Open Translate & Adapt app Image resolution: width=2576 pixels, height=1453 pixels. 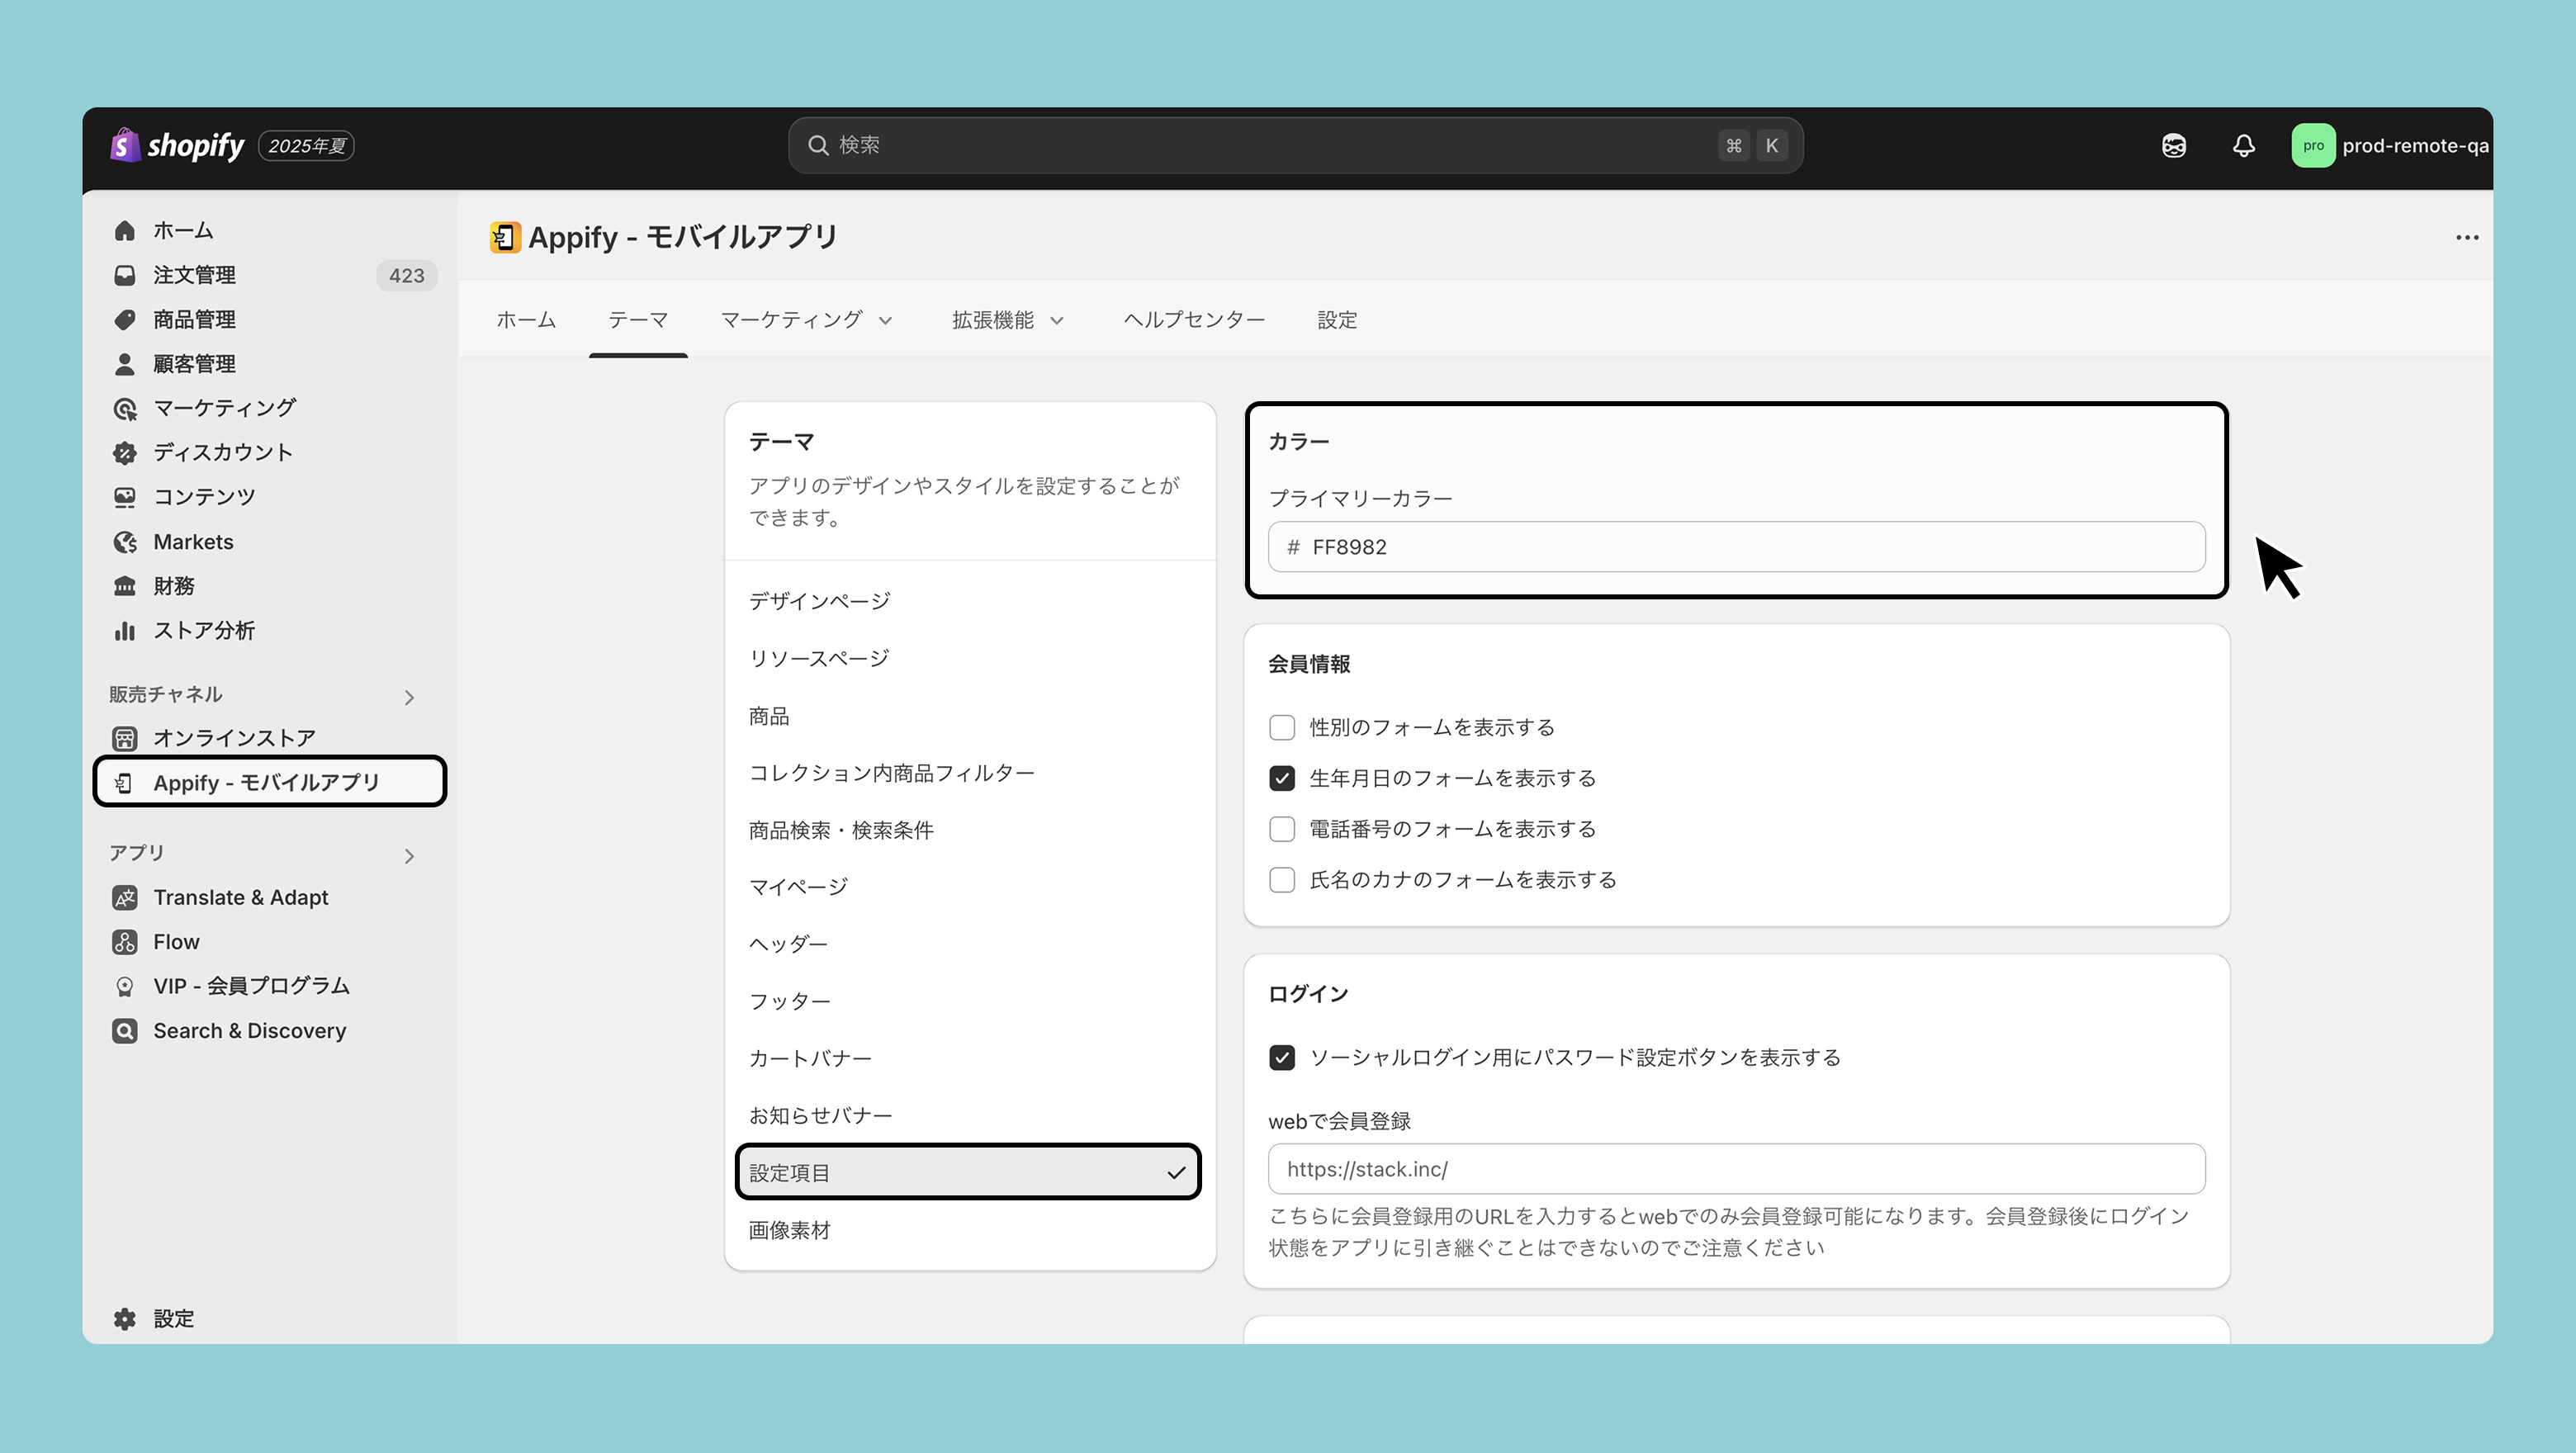(x=240, y=897)
